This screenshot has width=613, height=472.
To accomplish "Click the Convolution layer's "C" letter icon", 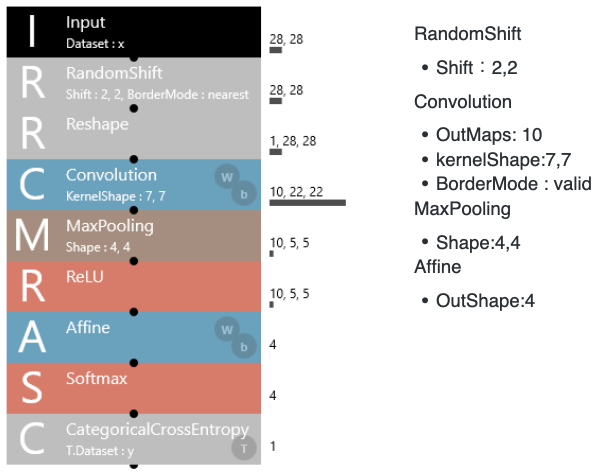I will coord(32,184).
